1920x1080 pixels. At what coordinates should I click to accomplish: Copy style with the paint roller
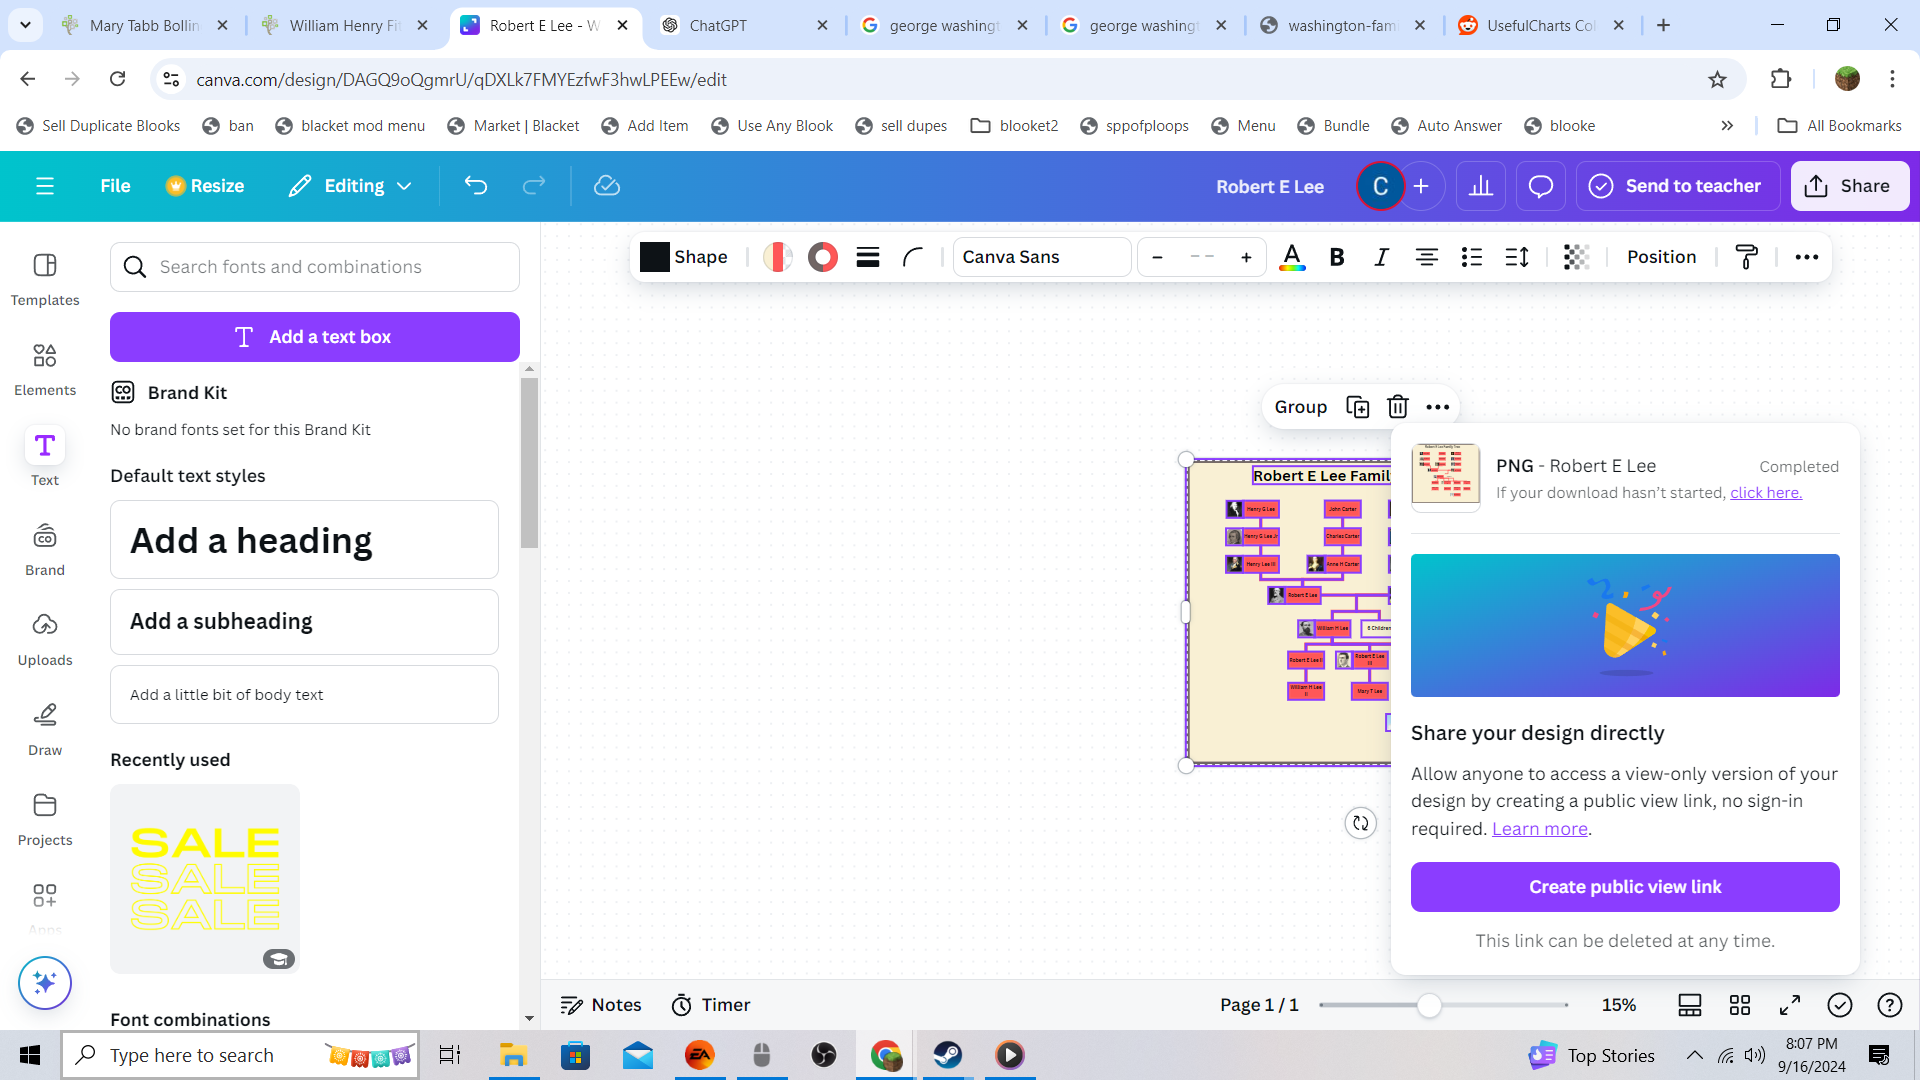(1747, 257)
